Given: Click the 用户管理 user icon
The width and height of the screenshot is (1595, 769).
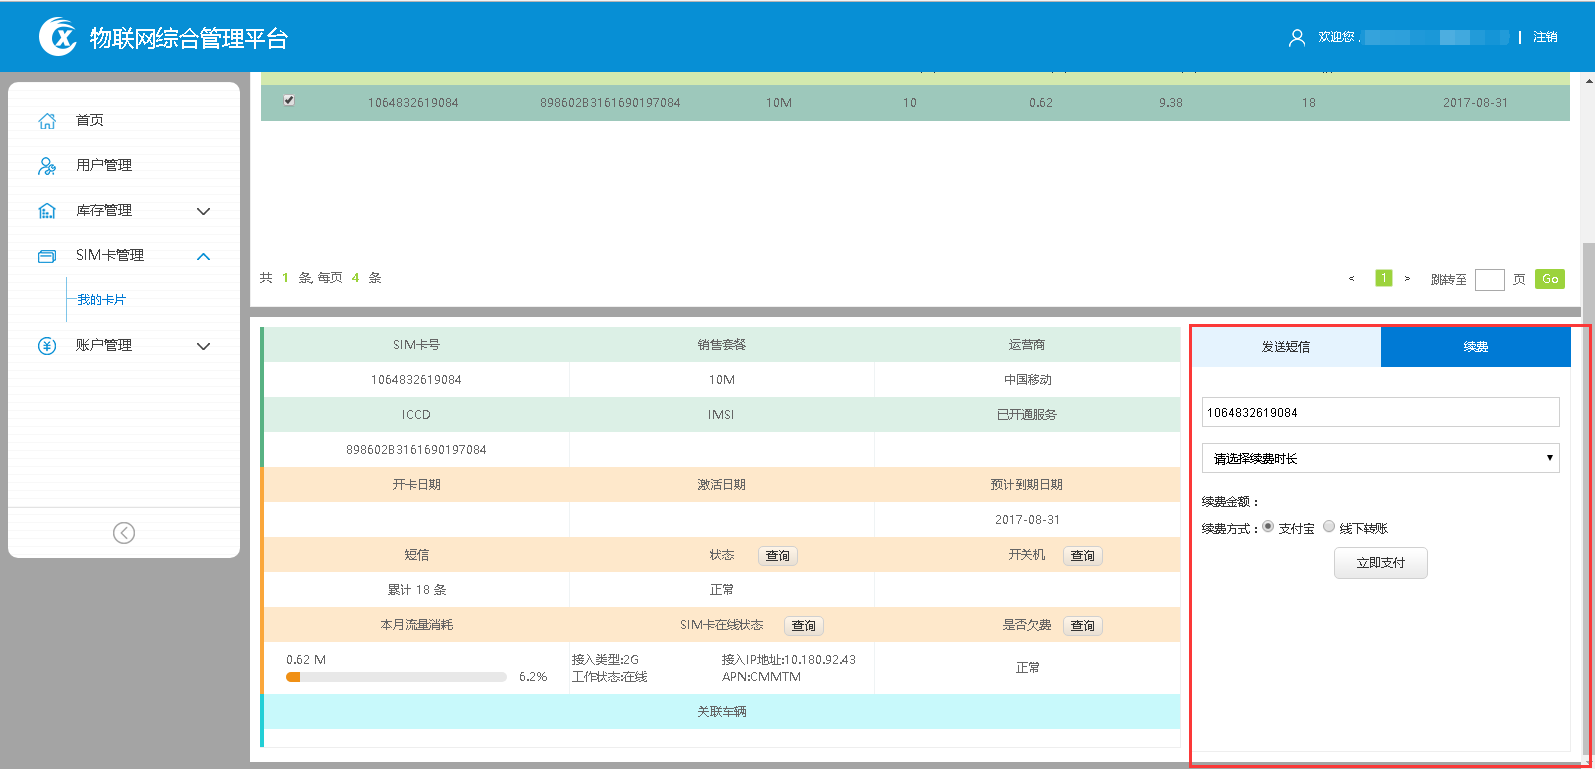Looking at the screenshot, I should tap(47, 166).
